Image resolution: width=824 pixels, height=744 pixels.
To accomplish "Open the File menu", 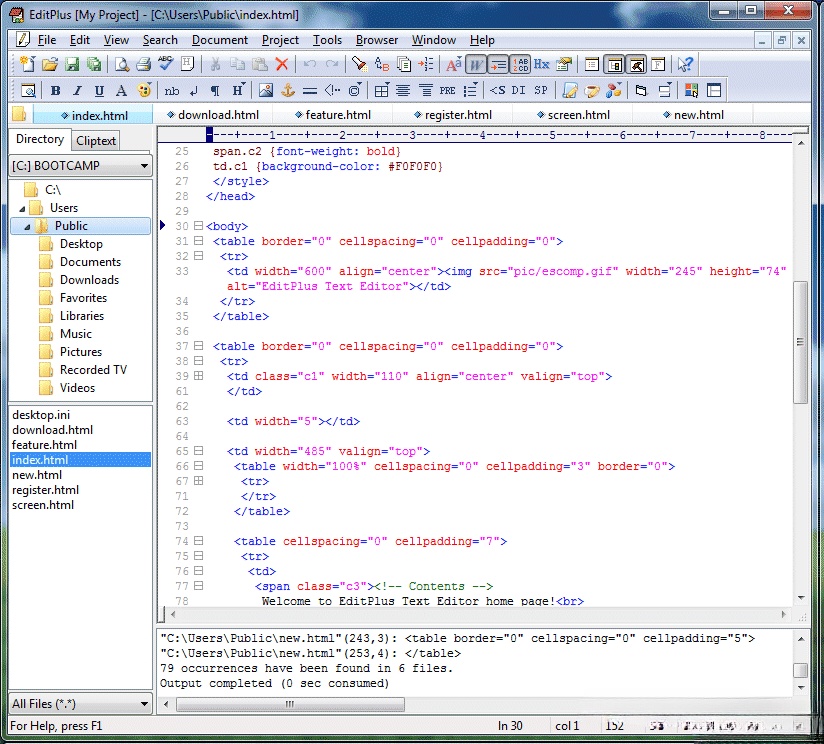I will coord(47,40).
